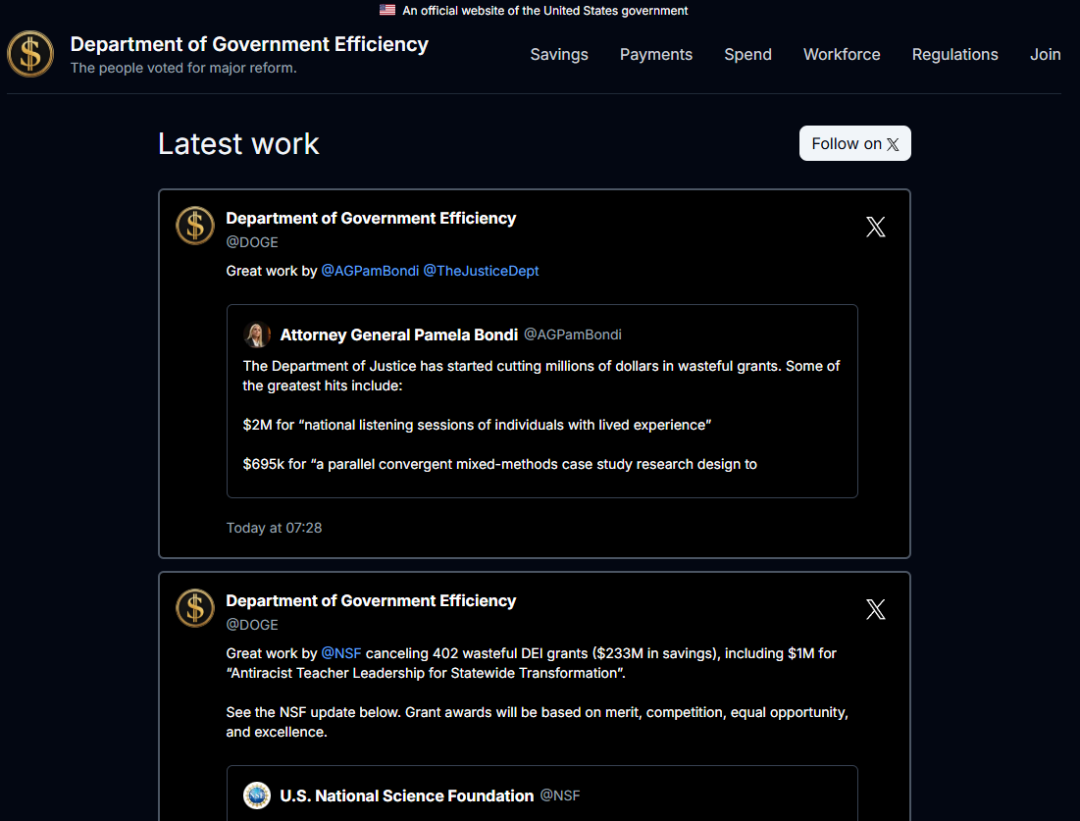Click 'An official website of the United States government'
The image size is (1080, 821).
click(545, 10)
